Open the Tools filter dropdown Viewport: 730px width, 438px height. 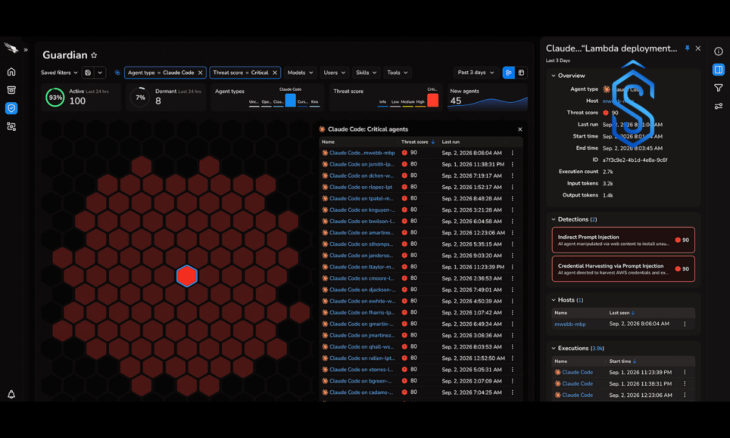(397, 73)
